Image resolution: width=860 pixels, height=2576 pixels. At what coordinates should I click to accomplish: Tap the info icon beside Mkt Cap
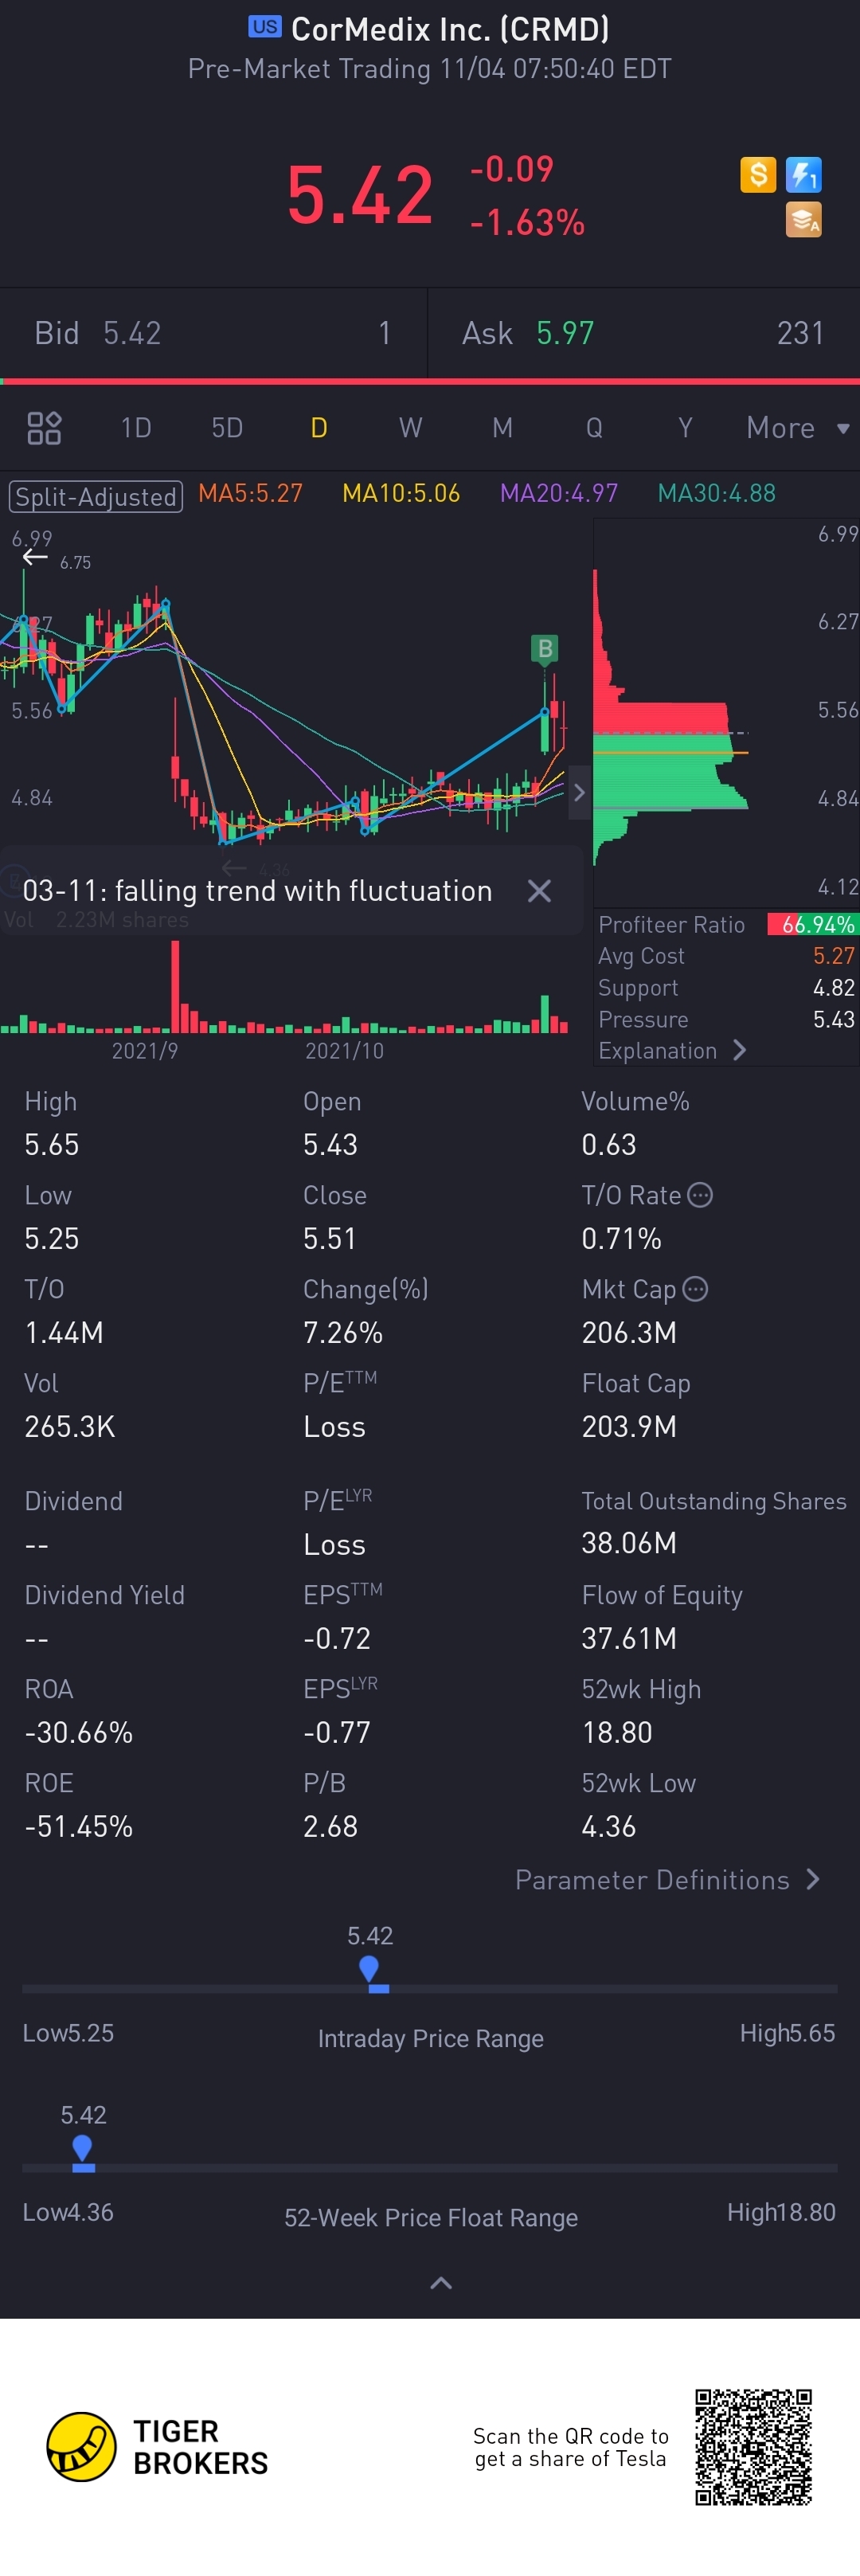695,1289
